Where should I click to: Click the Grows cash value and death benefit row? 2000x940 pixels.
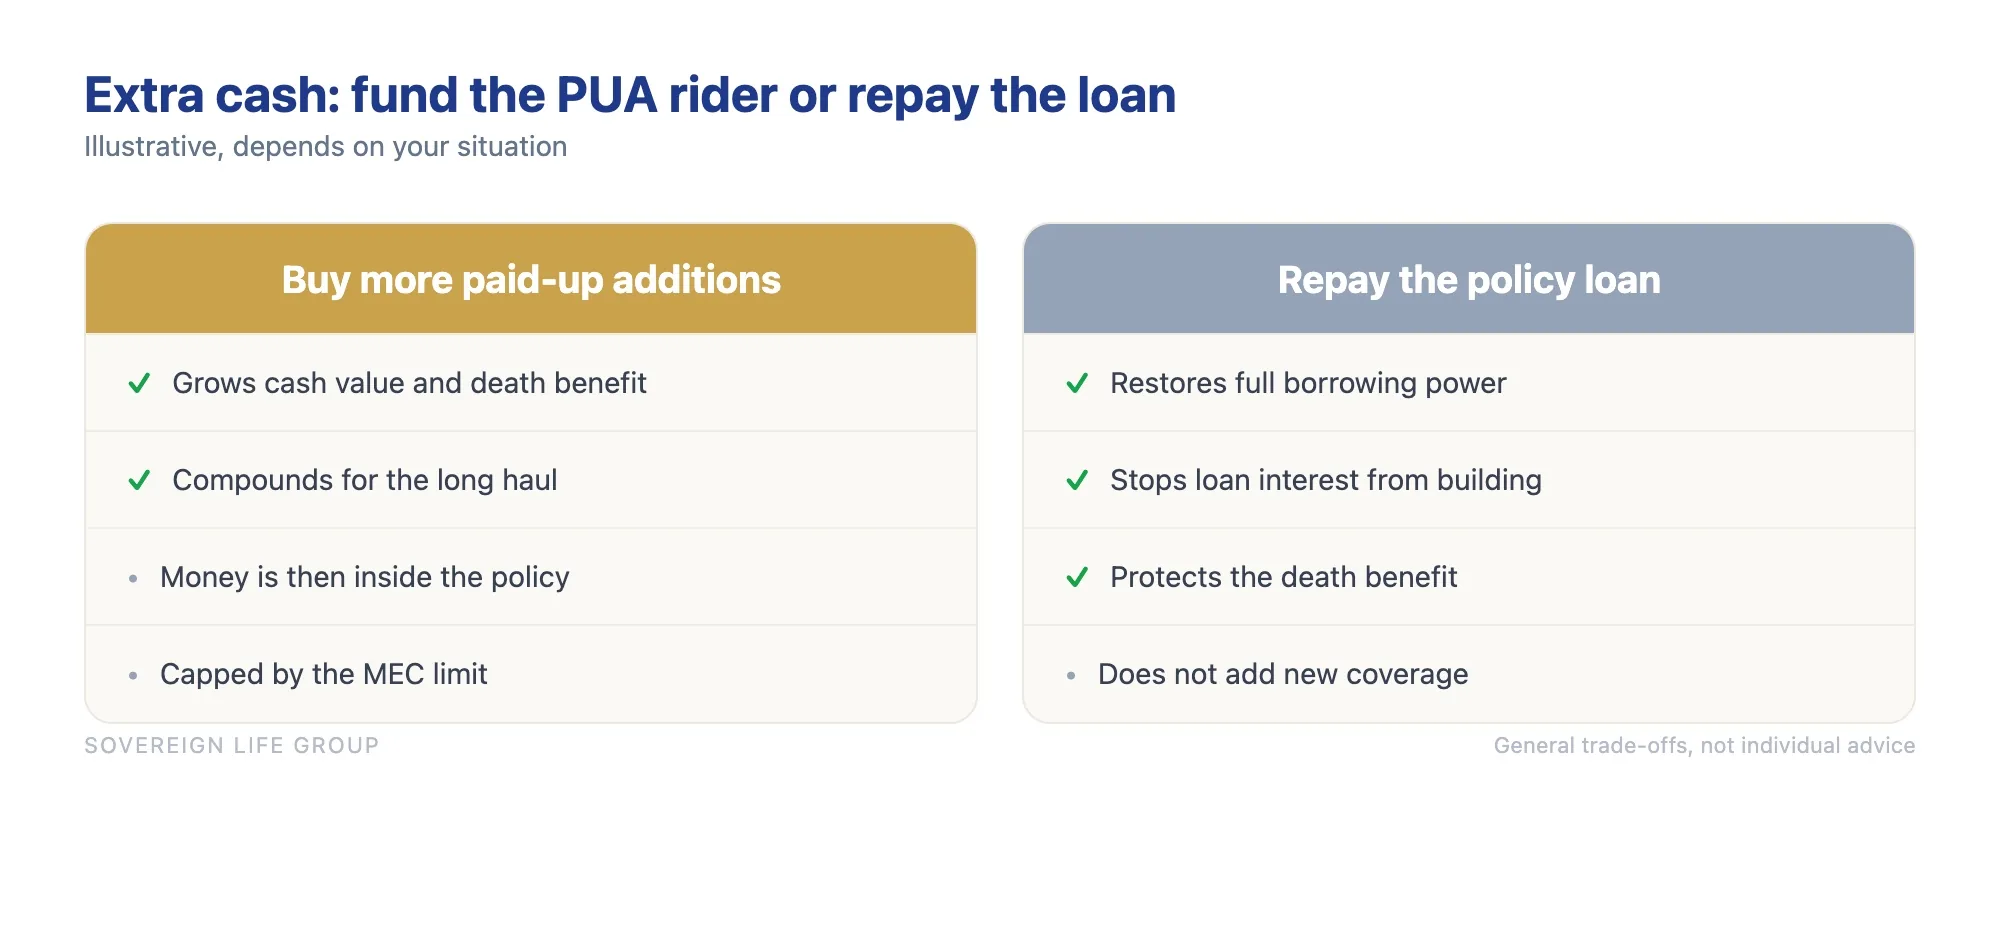click(531, 383)
